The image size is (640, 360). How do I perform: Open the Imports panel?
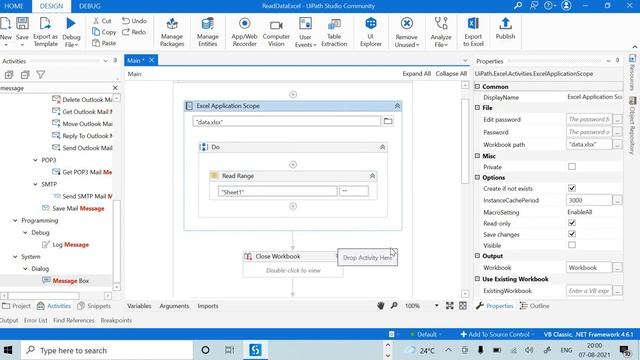point(208,306)
